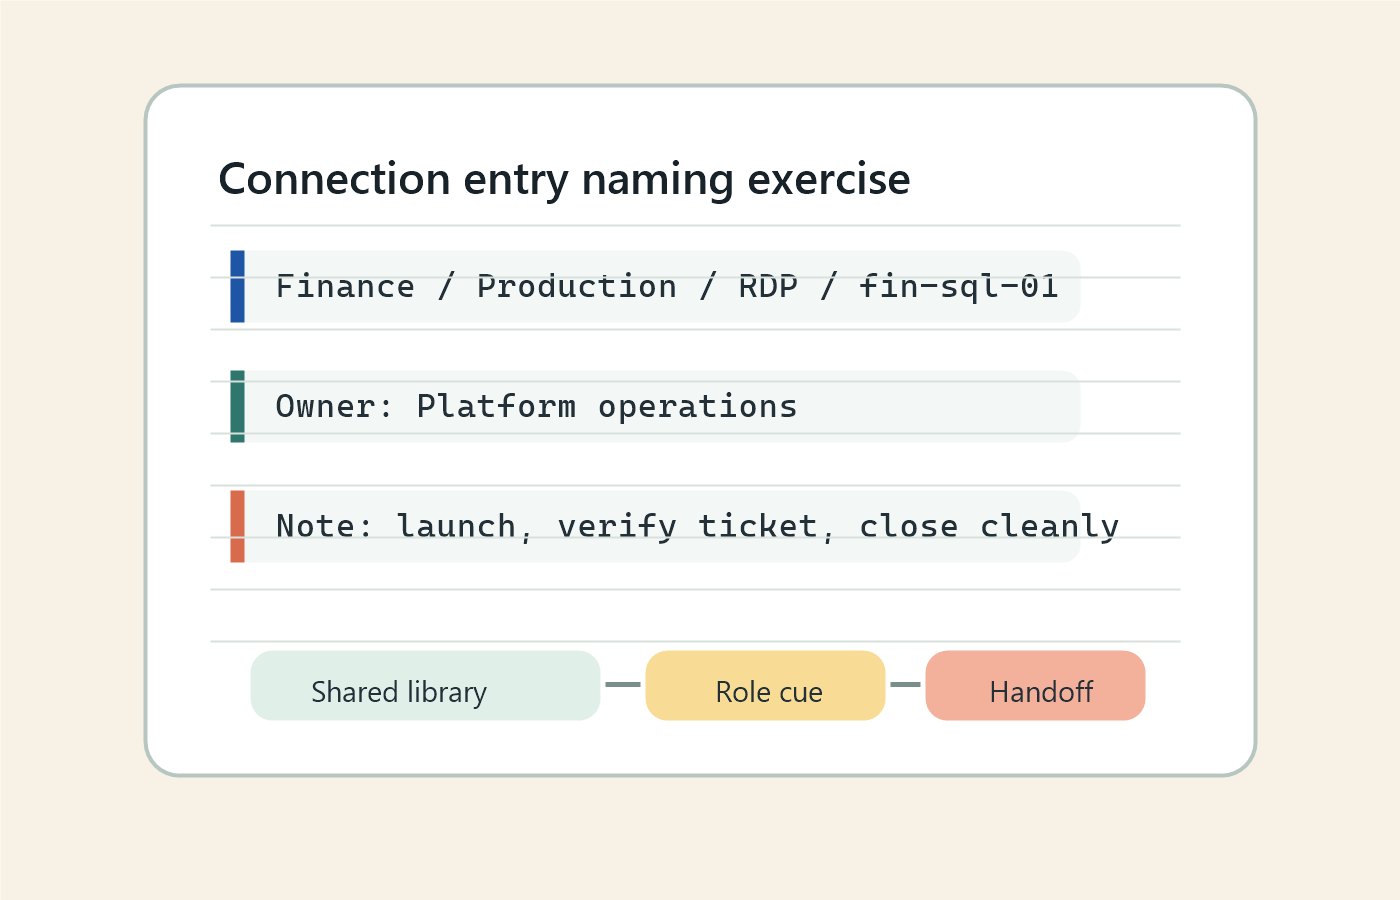Image resolution: width=1400 pixels, height=900 pixels.
Task: Click the green marker beside Owner line
Action: coord(237,406)
